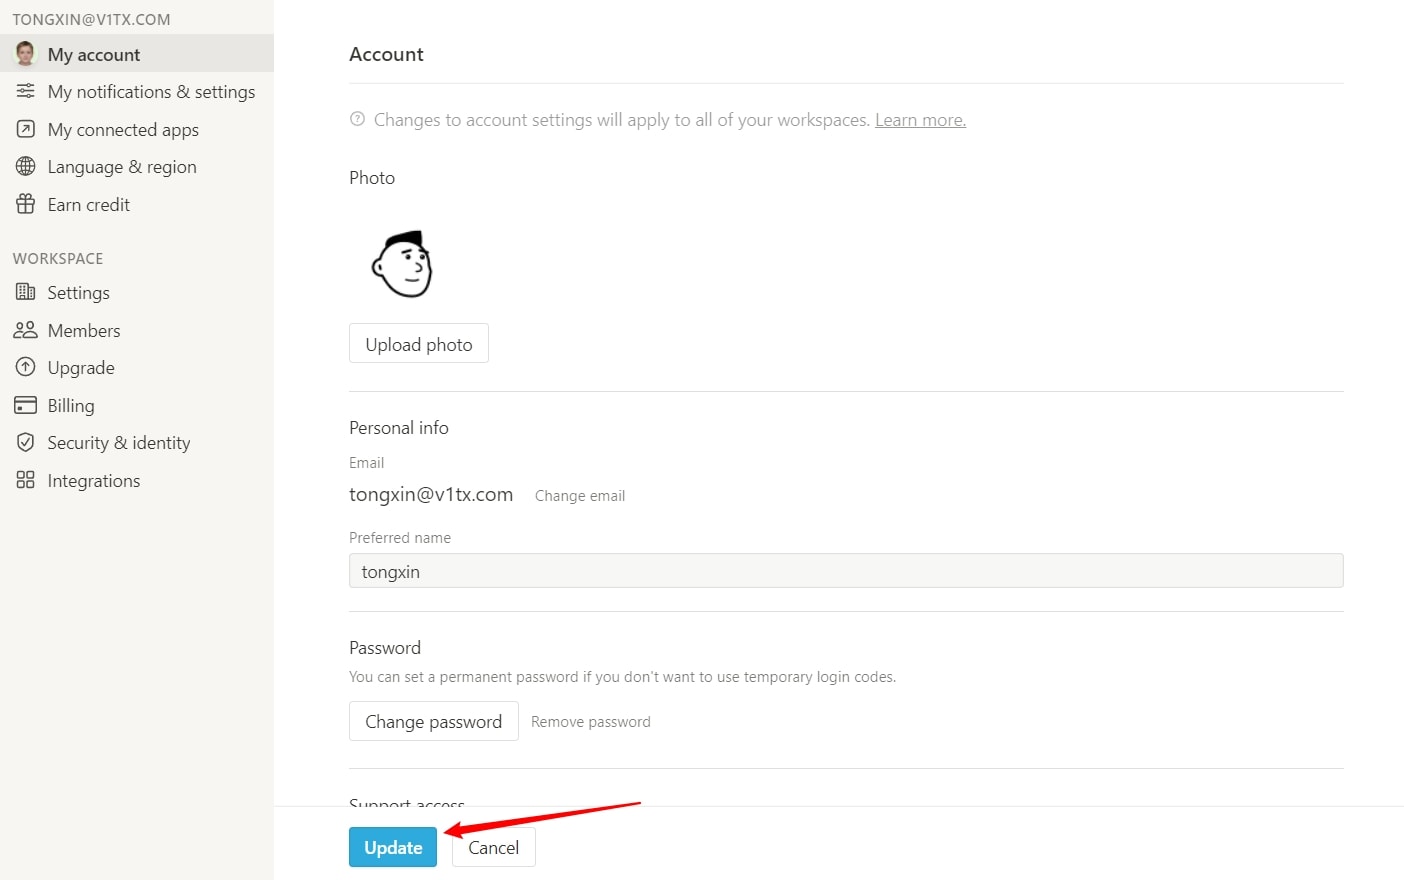Click the arrow-box icon for connected apps

(x=25, y=129)
